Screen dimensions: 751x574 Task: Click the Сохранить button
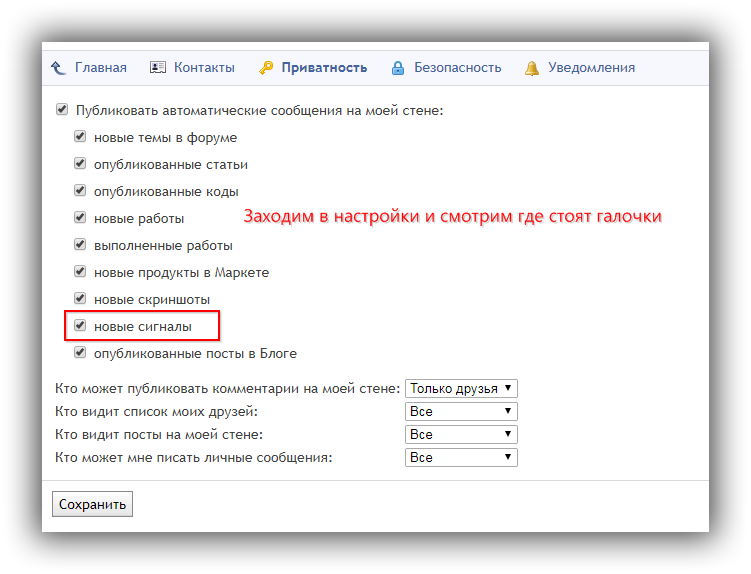[x=92, y=504]
